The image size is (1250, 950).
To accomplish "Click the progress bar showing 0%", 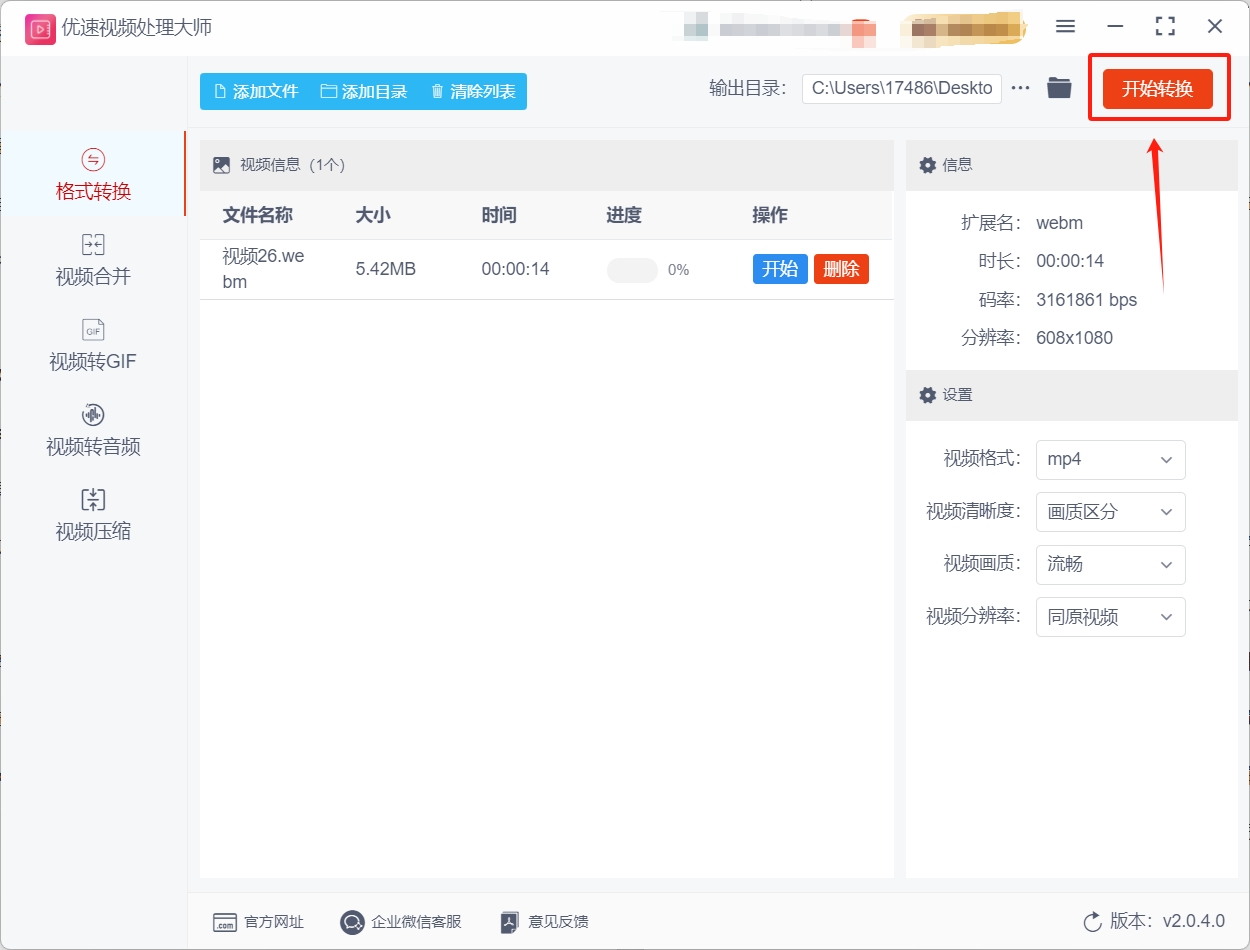I will click(632, 270).
